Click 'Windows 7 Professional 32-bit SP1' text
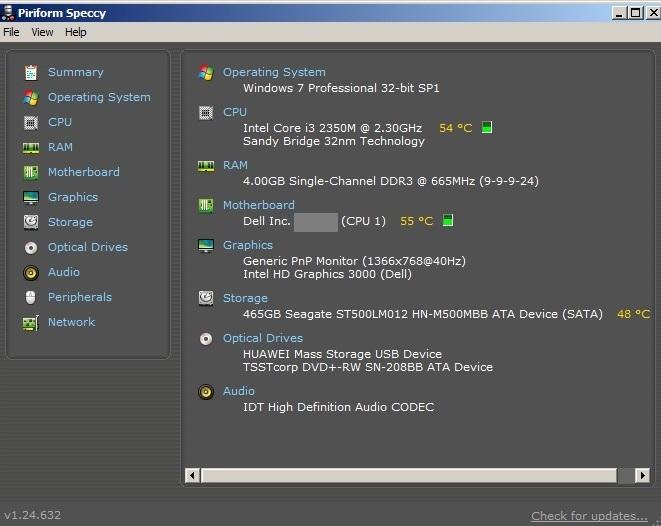 [x=341, y=88]
